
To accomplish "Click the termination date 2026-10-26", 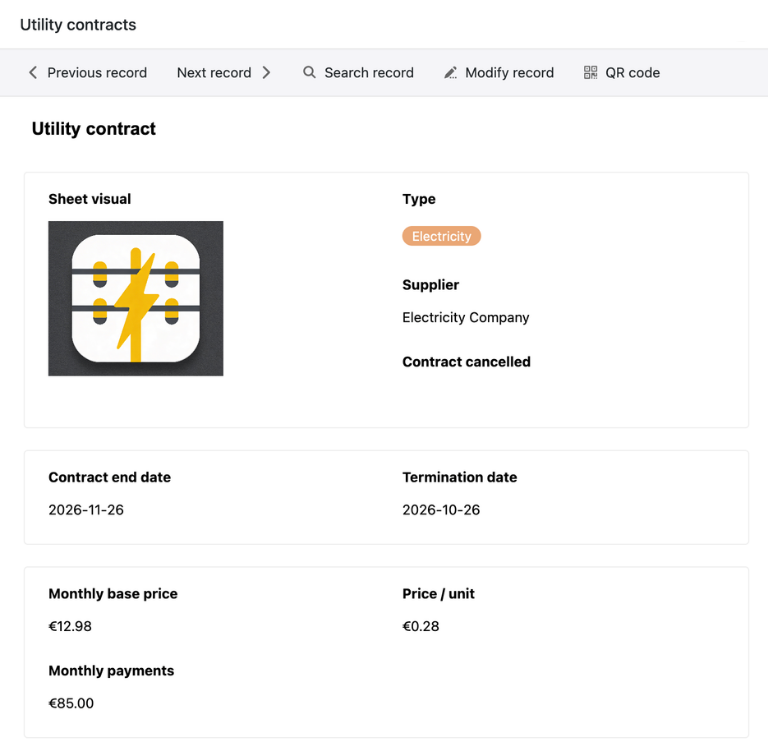I will click(x=441, y=510).
